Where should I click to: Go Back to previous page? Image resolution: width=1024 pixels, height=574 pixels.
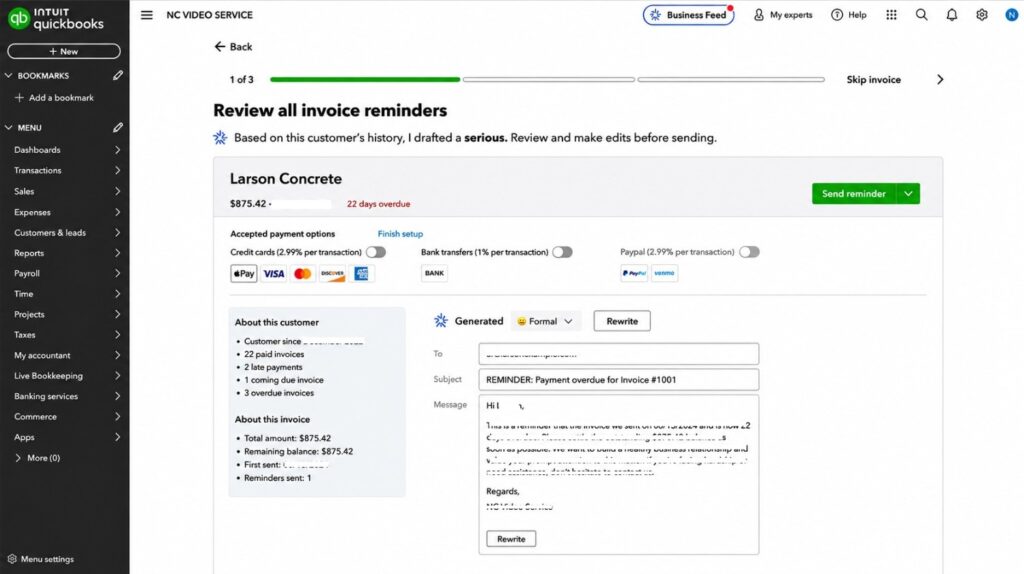[233, 46]
